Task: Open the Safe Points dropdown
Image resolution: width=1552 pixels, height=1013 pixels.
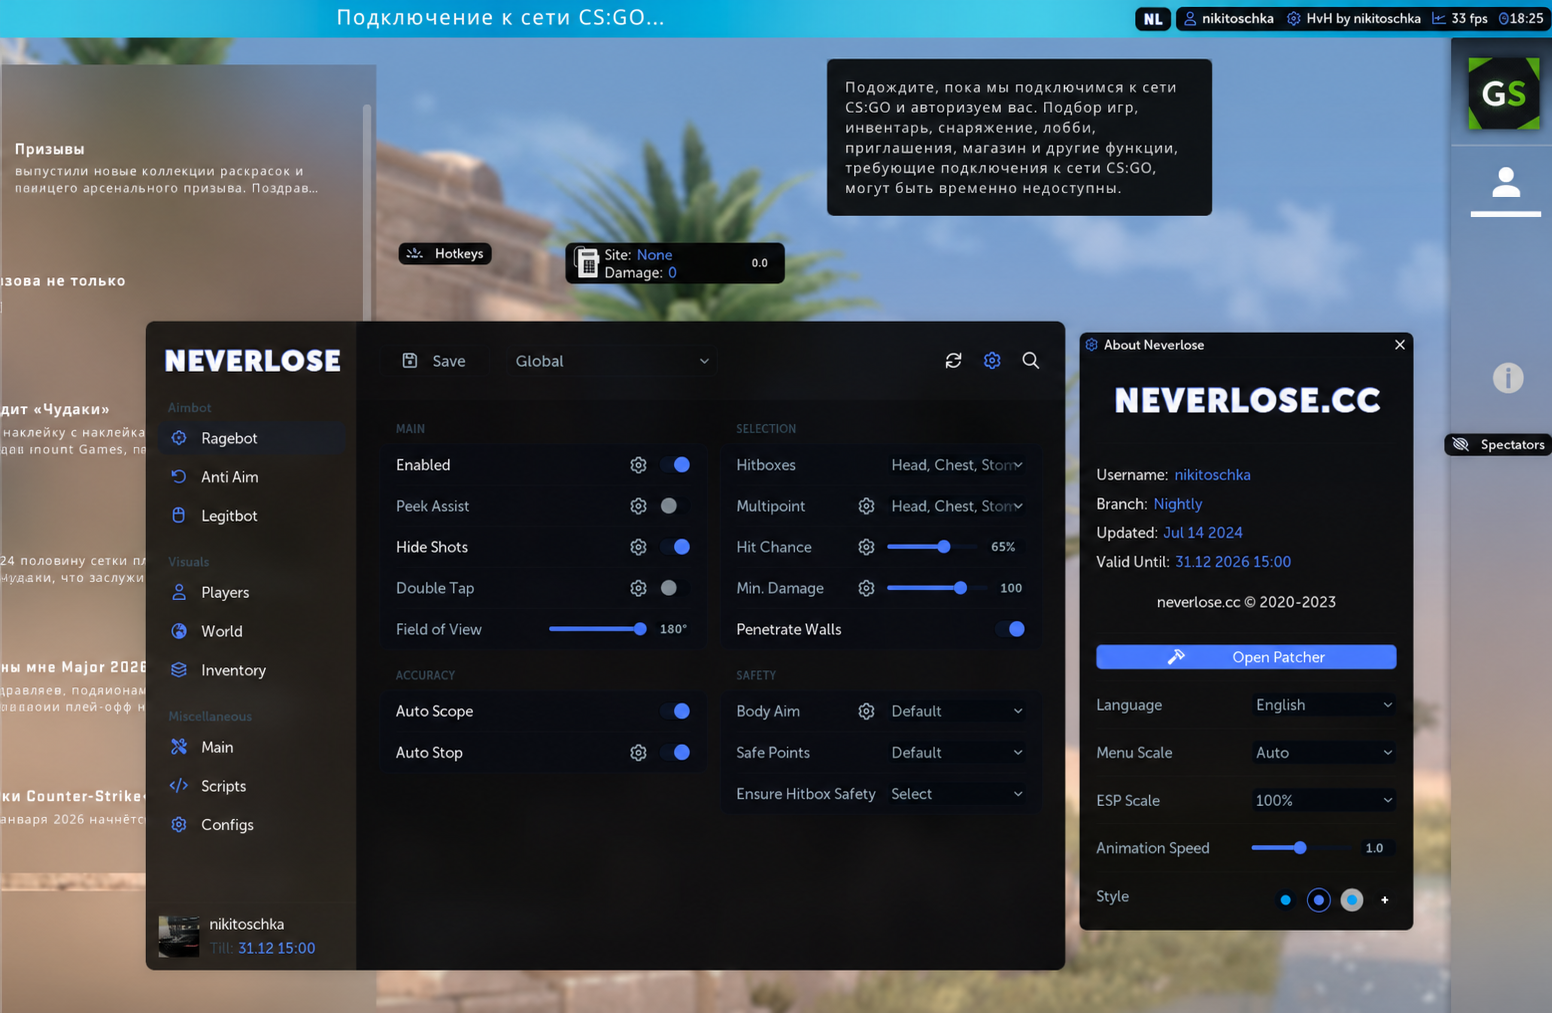Action: pos(957,753)
